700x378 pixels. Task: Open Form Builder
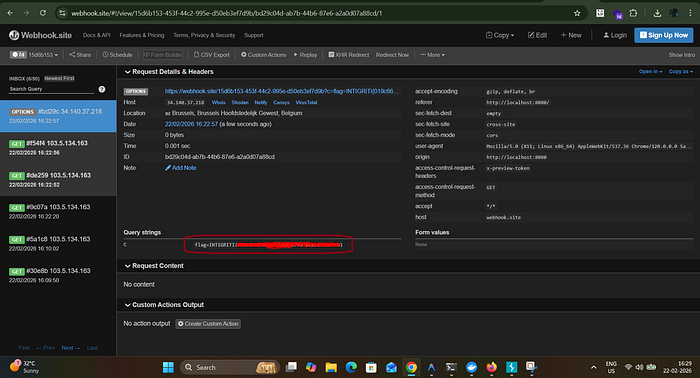(163, 55)
